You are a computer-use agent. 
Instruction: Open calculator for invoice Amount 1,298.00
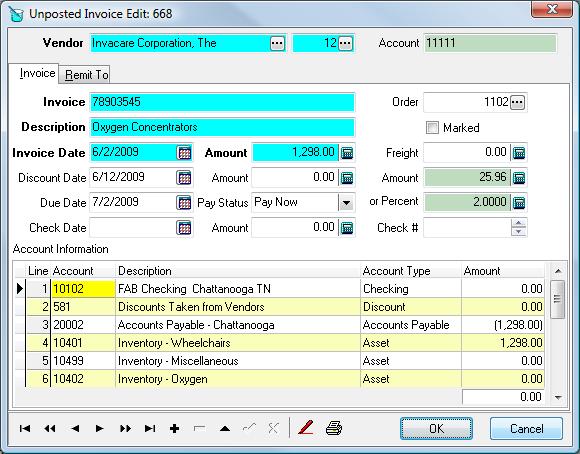[x=347, y=152]
